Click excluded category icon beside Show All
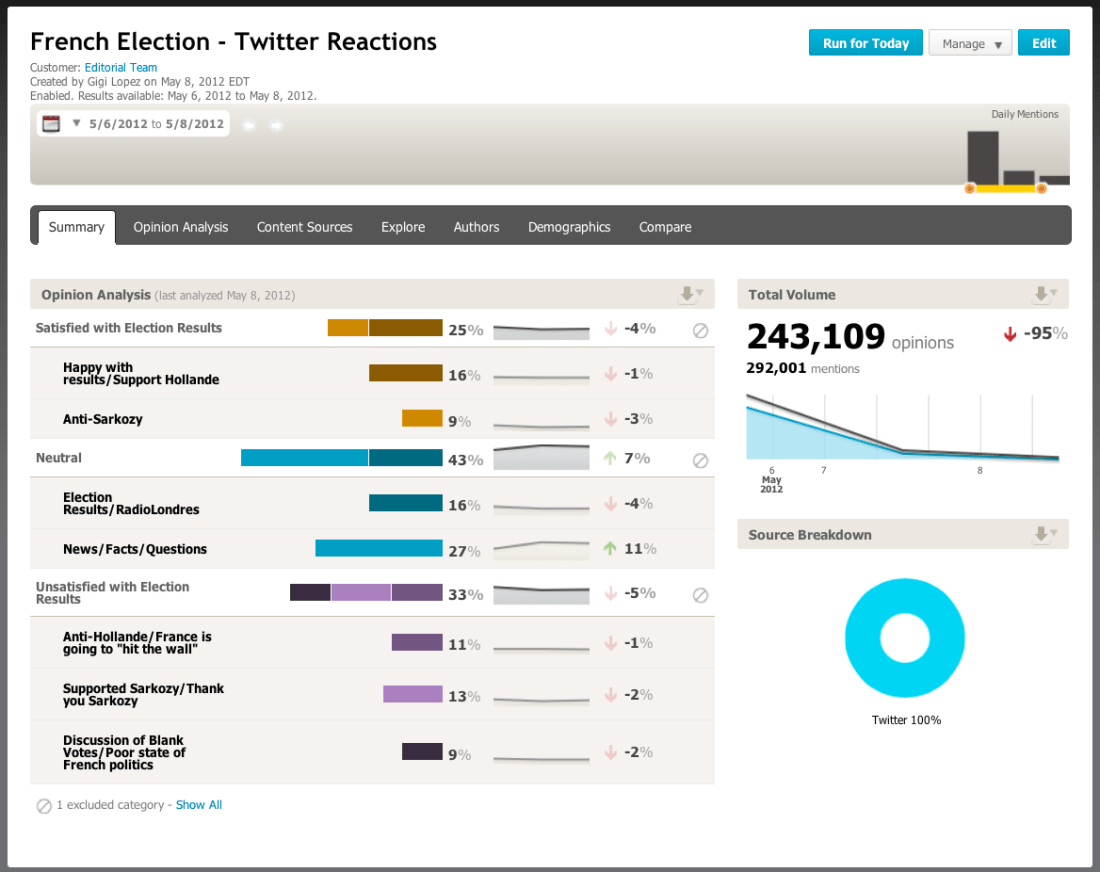Image resolution: width=1100 pixels, height=872 pixels. tap(44, 806)
